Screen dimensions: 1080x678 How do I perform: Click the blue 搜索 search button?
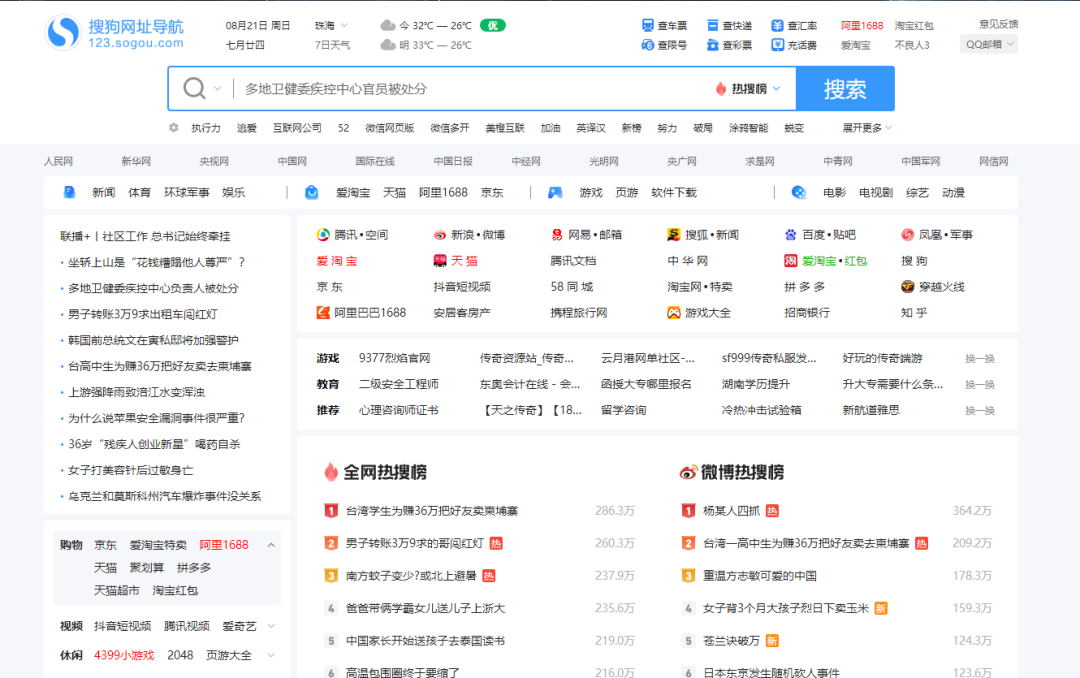coord(844,88)
